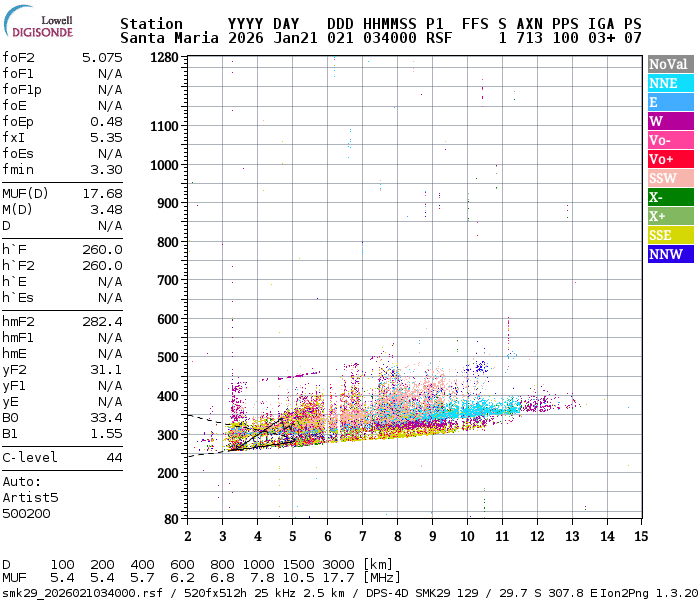Click the 600 km height axis label
This screenshot has height=600, width=700.
pyautogui.click(x=168, y=319)
